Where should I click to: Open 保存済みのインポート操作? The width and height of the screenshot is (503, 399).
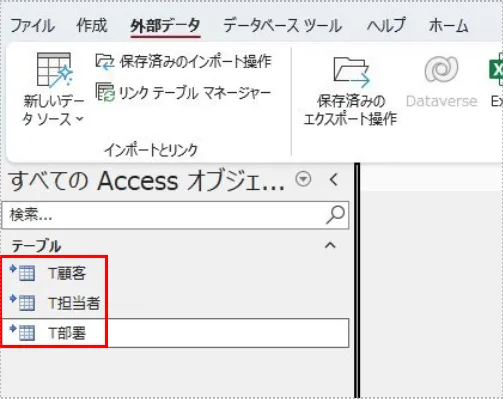click(196, 62)
